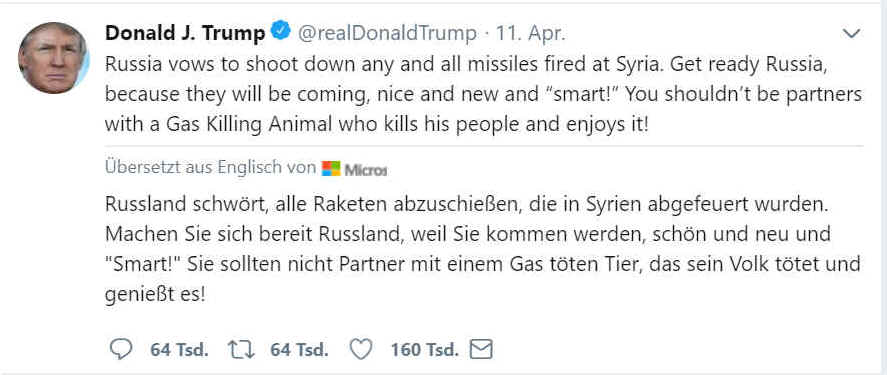887x375 pixels.
Task: Click the retweet arrows icon
Action: (x=242, y=350)
